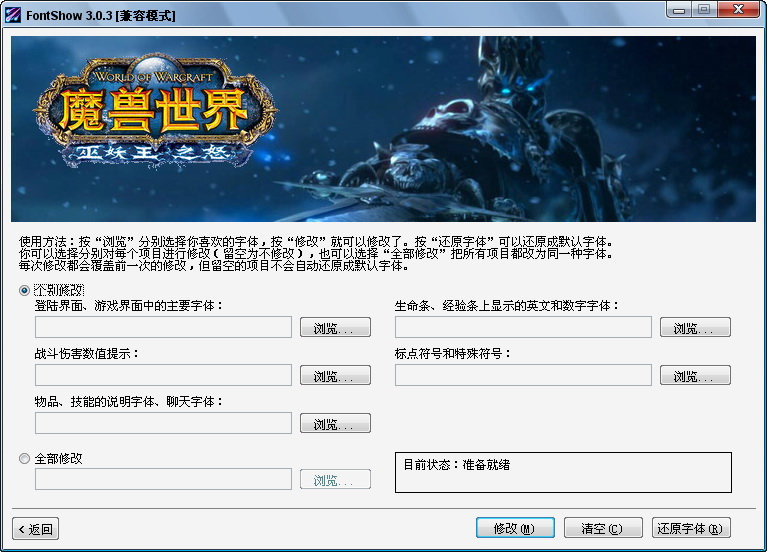This screenshot has height=552, width=767.
Task: Click the 战斗伤害数值提示 input field
Action: click(x=163, y=375)
